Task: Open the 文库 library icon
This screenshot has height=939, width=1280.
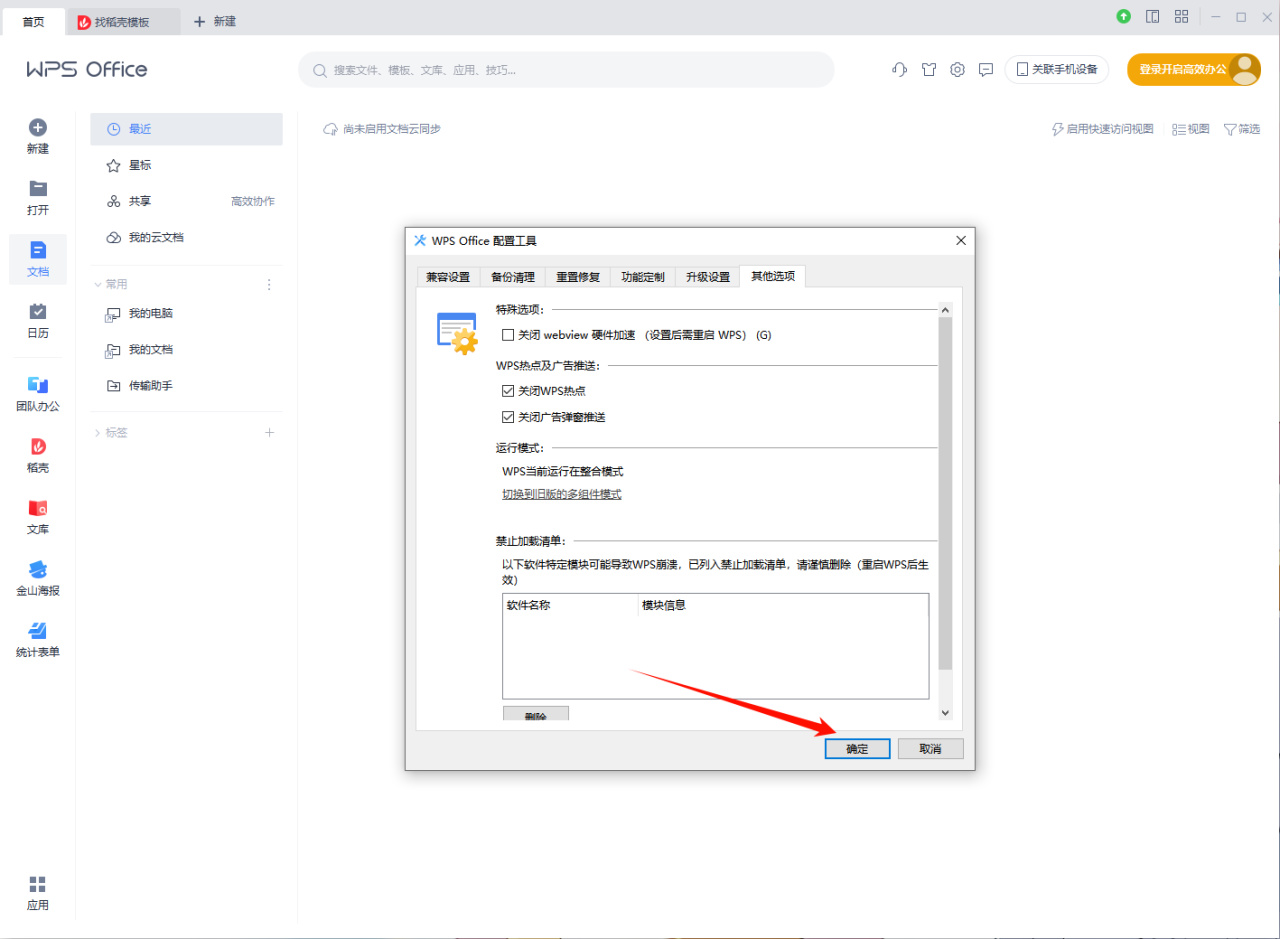Action: tap(38, 508)
